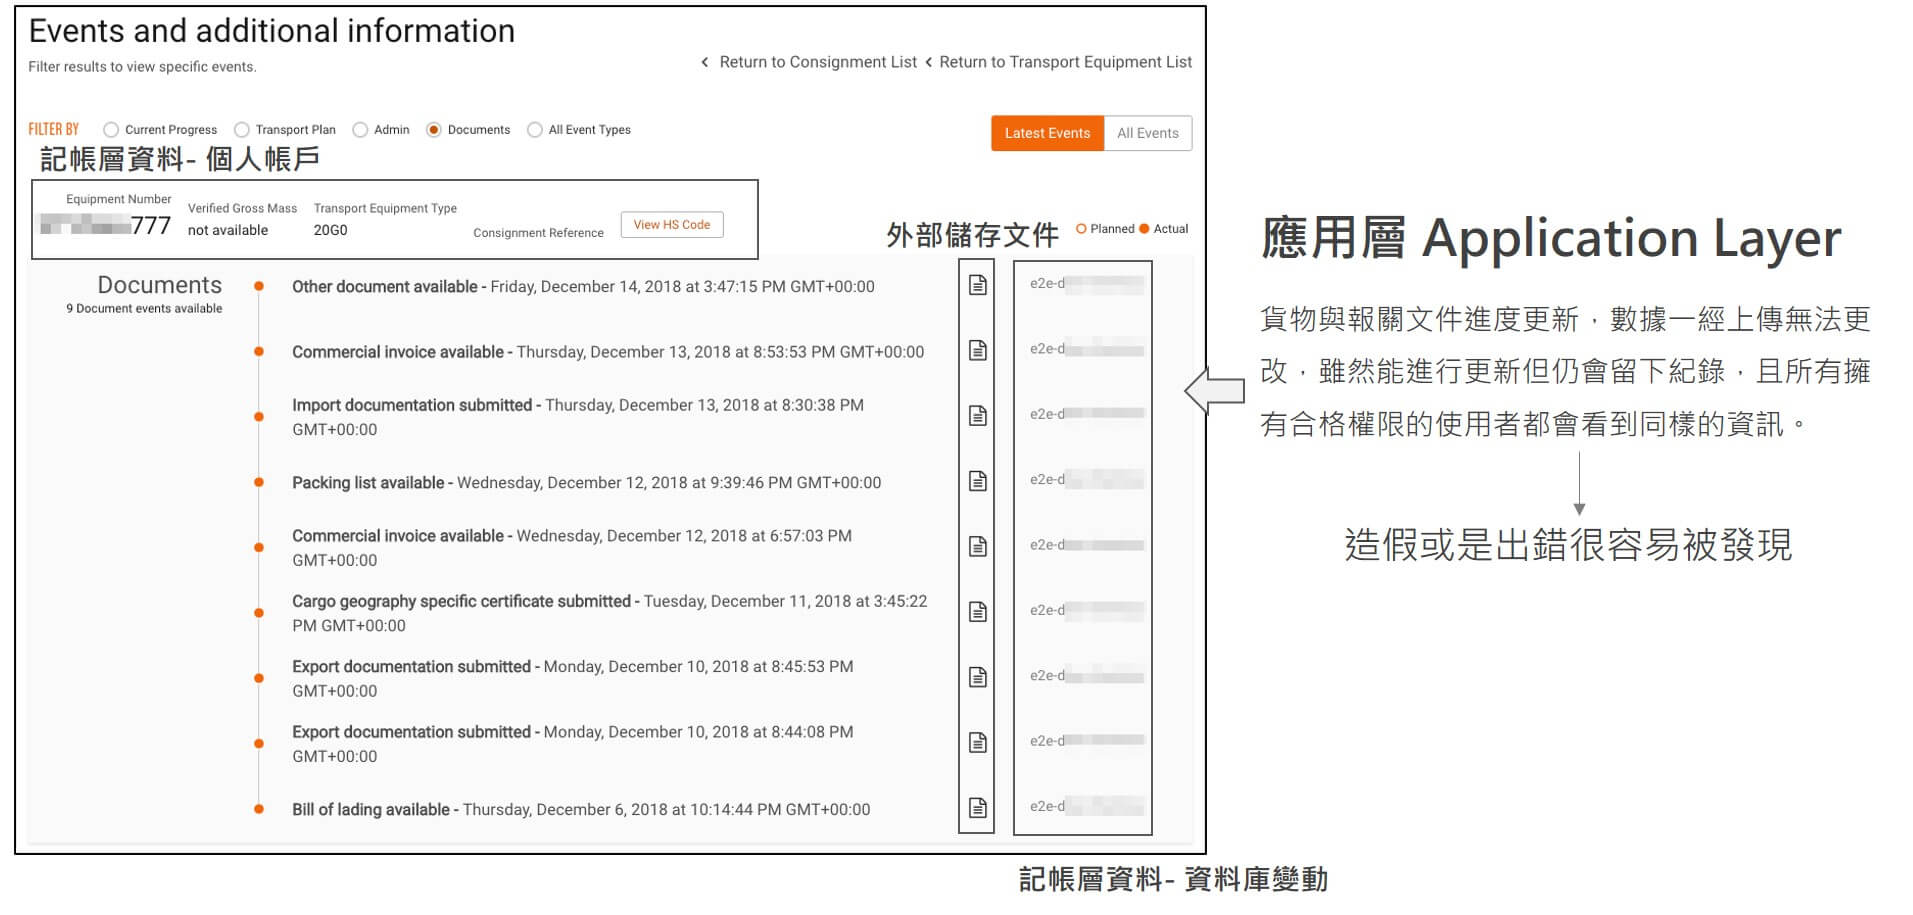Click Import documentation submitted event text
This screenshot has height=915, width=1913.
pyautogui.click(x=578, y=417)
